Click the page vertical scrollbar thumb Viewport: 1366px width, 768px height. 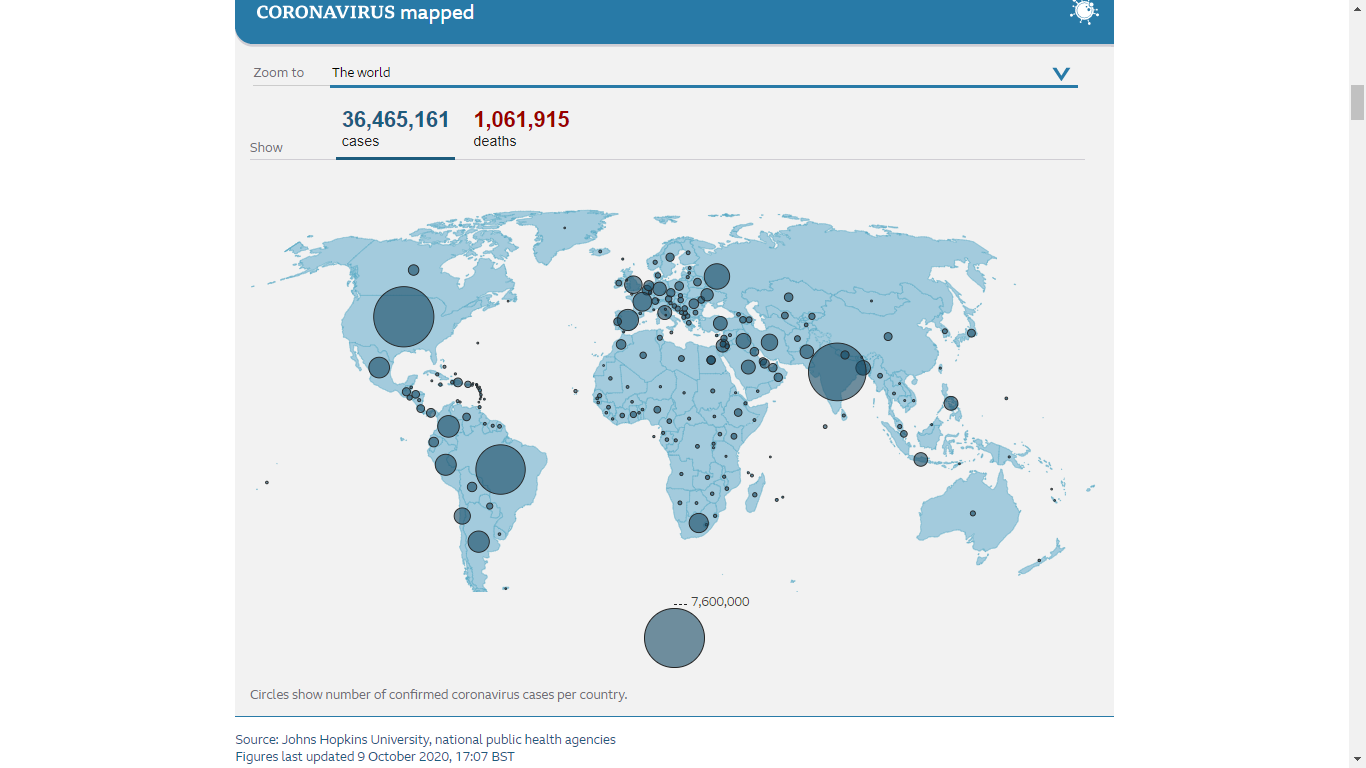pos(1357,102)
